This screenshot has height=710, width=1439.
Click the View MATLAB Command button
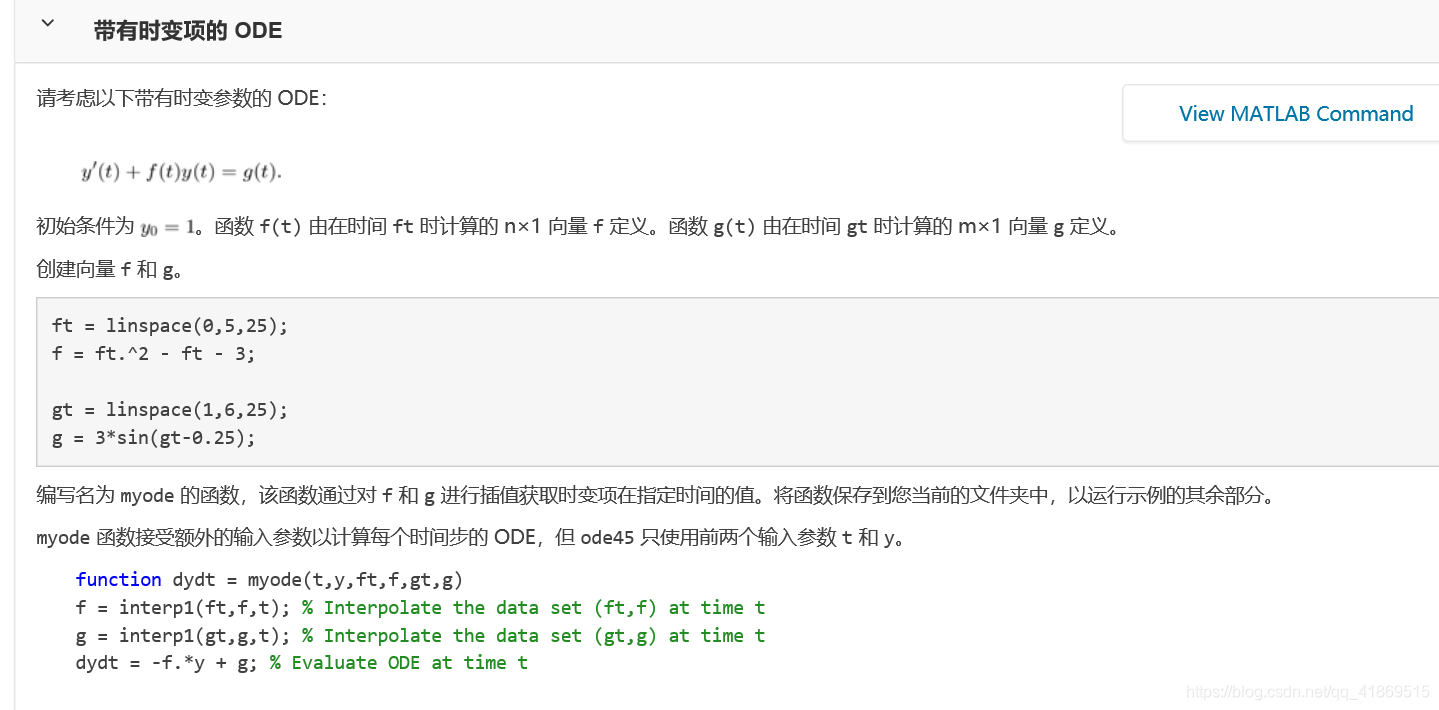pos(1295,114)
